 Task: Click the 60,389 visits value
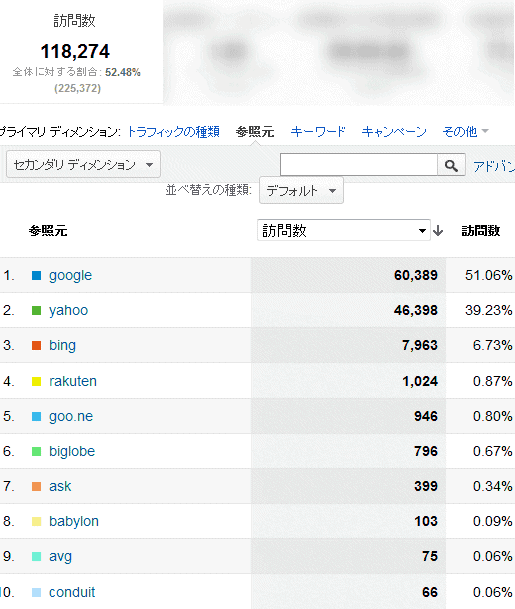pyautogui.click(x=416, y=275)
